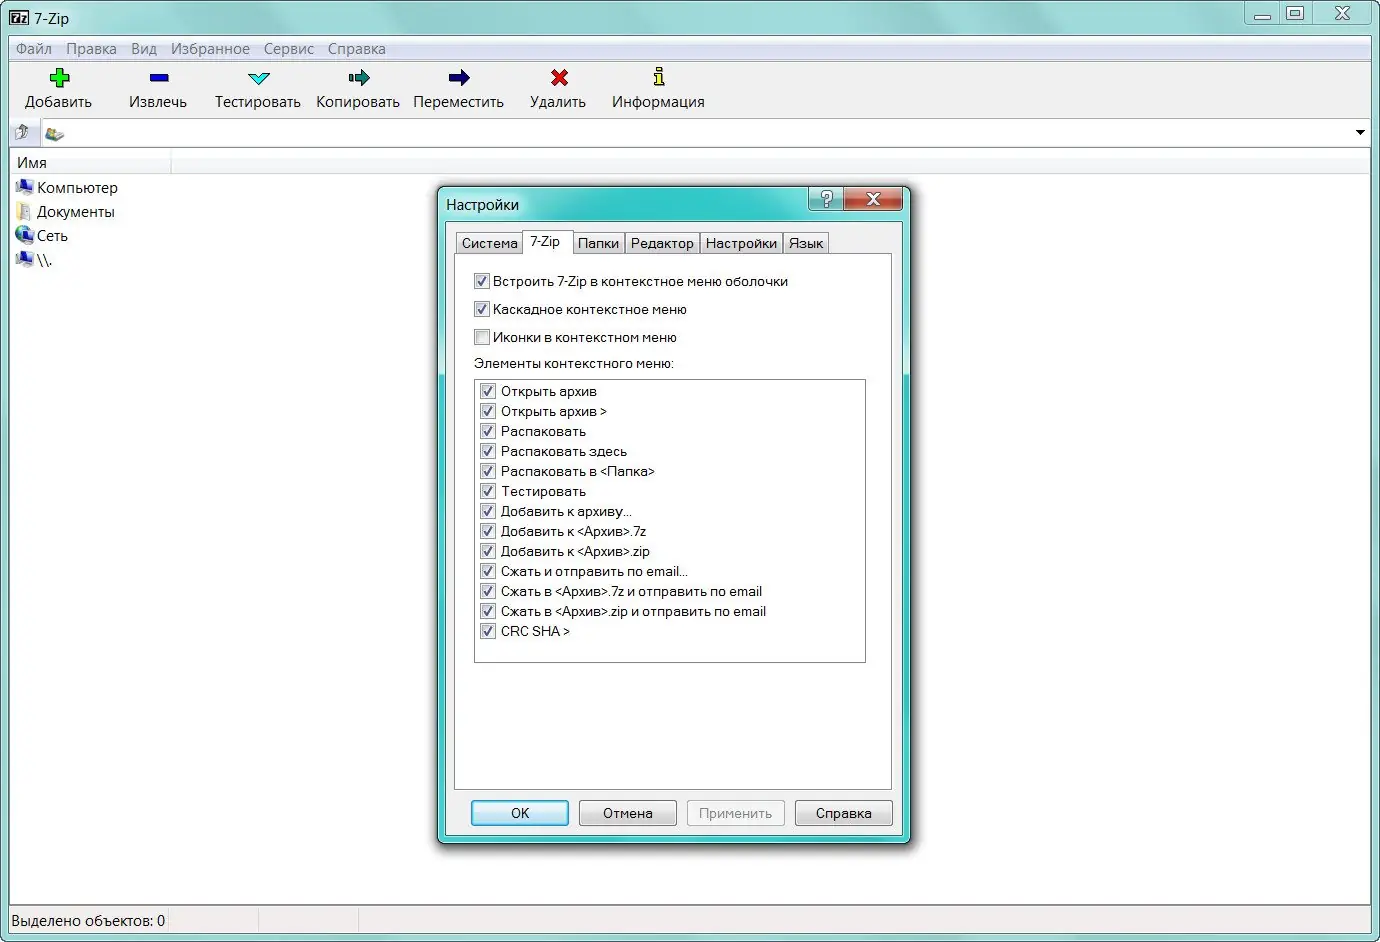Viewport: 1380px width, 942px height.
Task: Confirm settings with the OK button
Action: pyautogui.click(x=520, y=813)
